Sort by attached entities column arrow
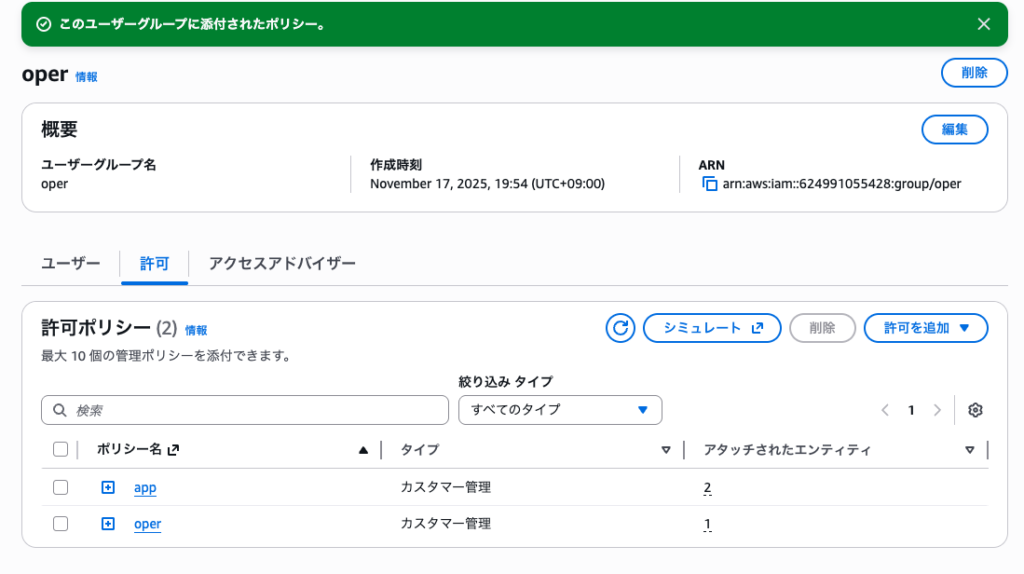This screenshot has width=1024, height=574. click(x=969, y=450)
